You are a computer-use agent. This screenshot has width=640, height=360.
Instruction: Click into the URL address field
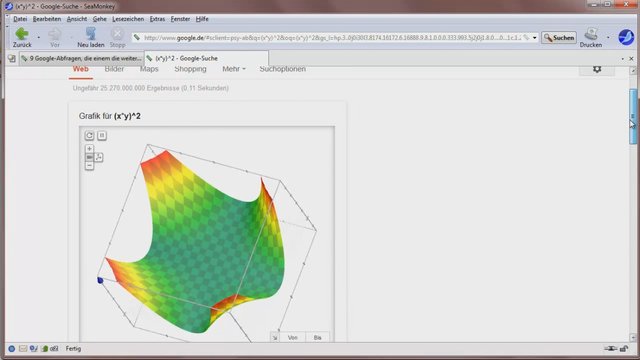[333, 38]
